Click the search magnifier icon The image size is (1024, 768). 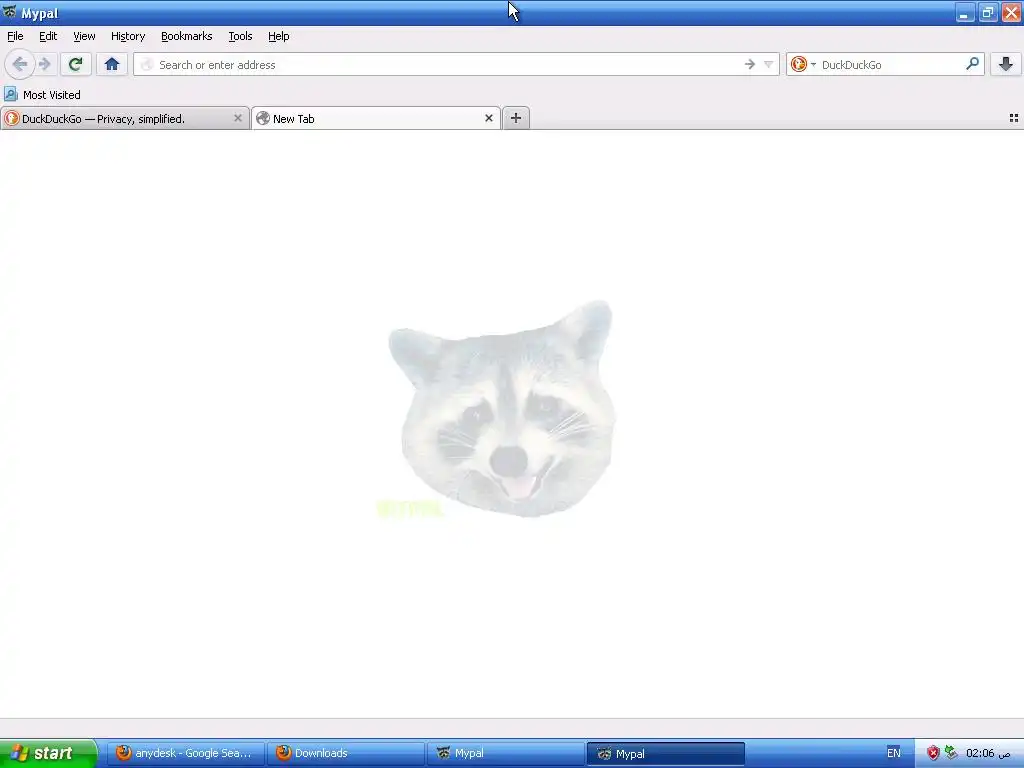pyautogui.click(x=972, y=64)
